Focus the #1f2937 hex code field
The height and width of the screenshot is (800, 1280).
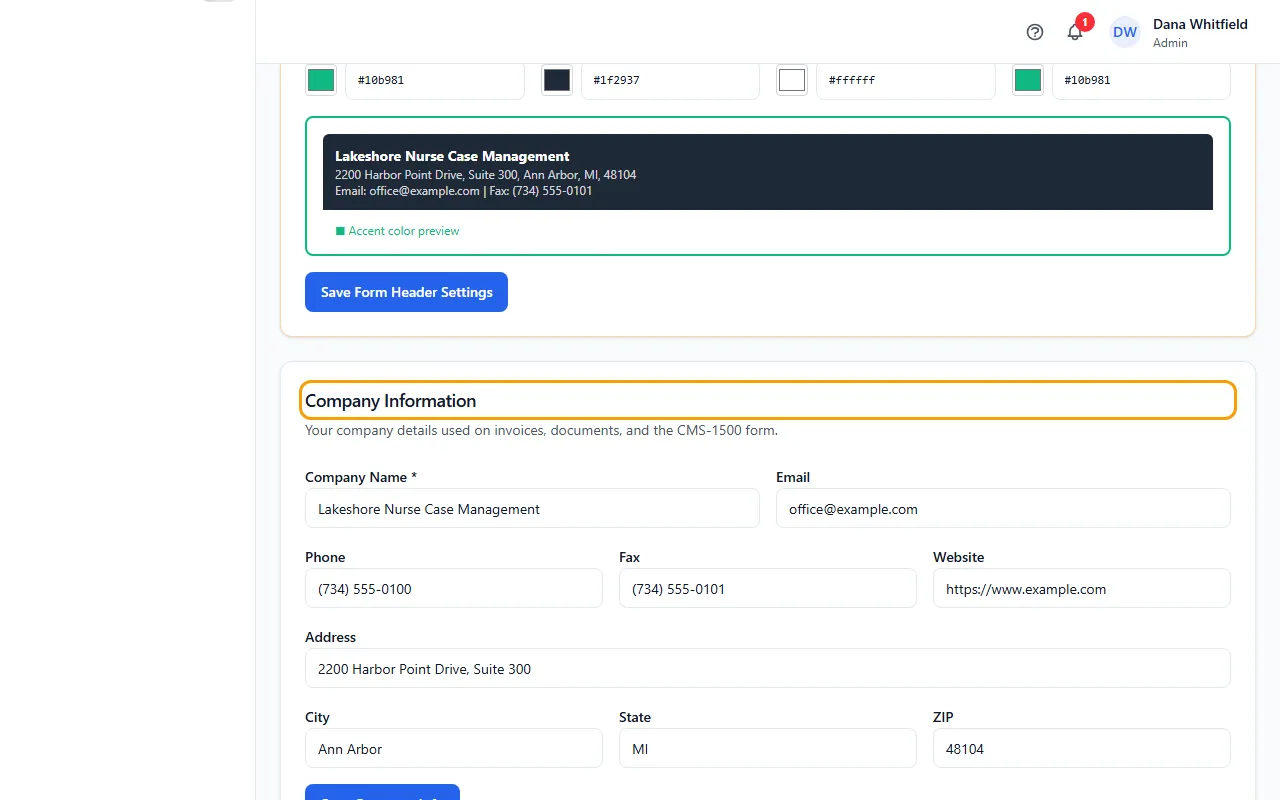670,80
